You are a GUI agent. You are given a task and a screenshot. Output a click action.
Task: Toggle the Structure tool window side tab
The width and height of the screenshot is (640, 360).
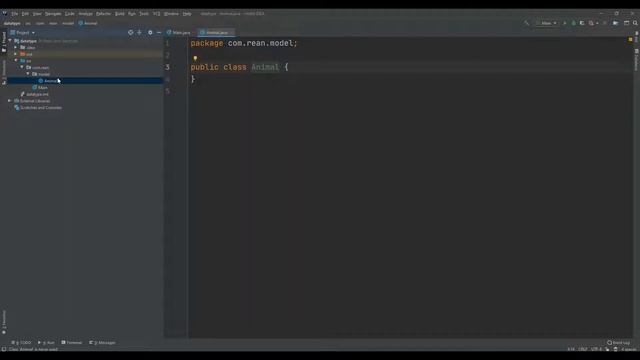coord(4,72)
